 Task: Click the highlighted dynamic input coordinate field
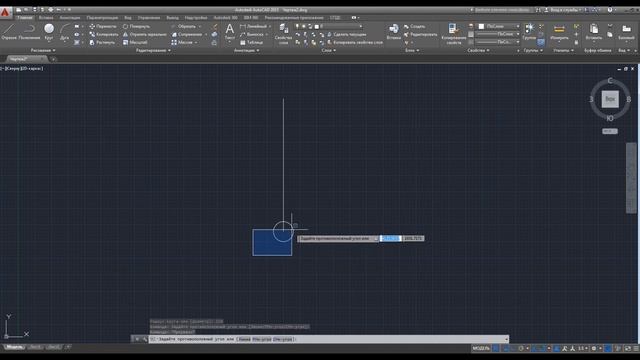[x=390, y=238]
